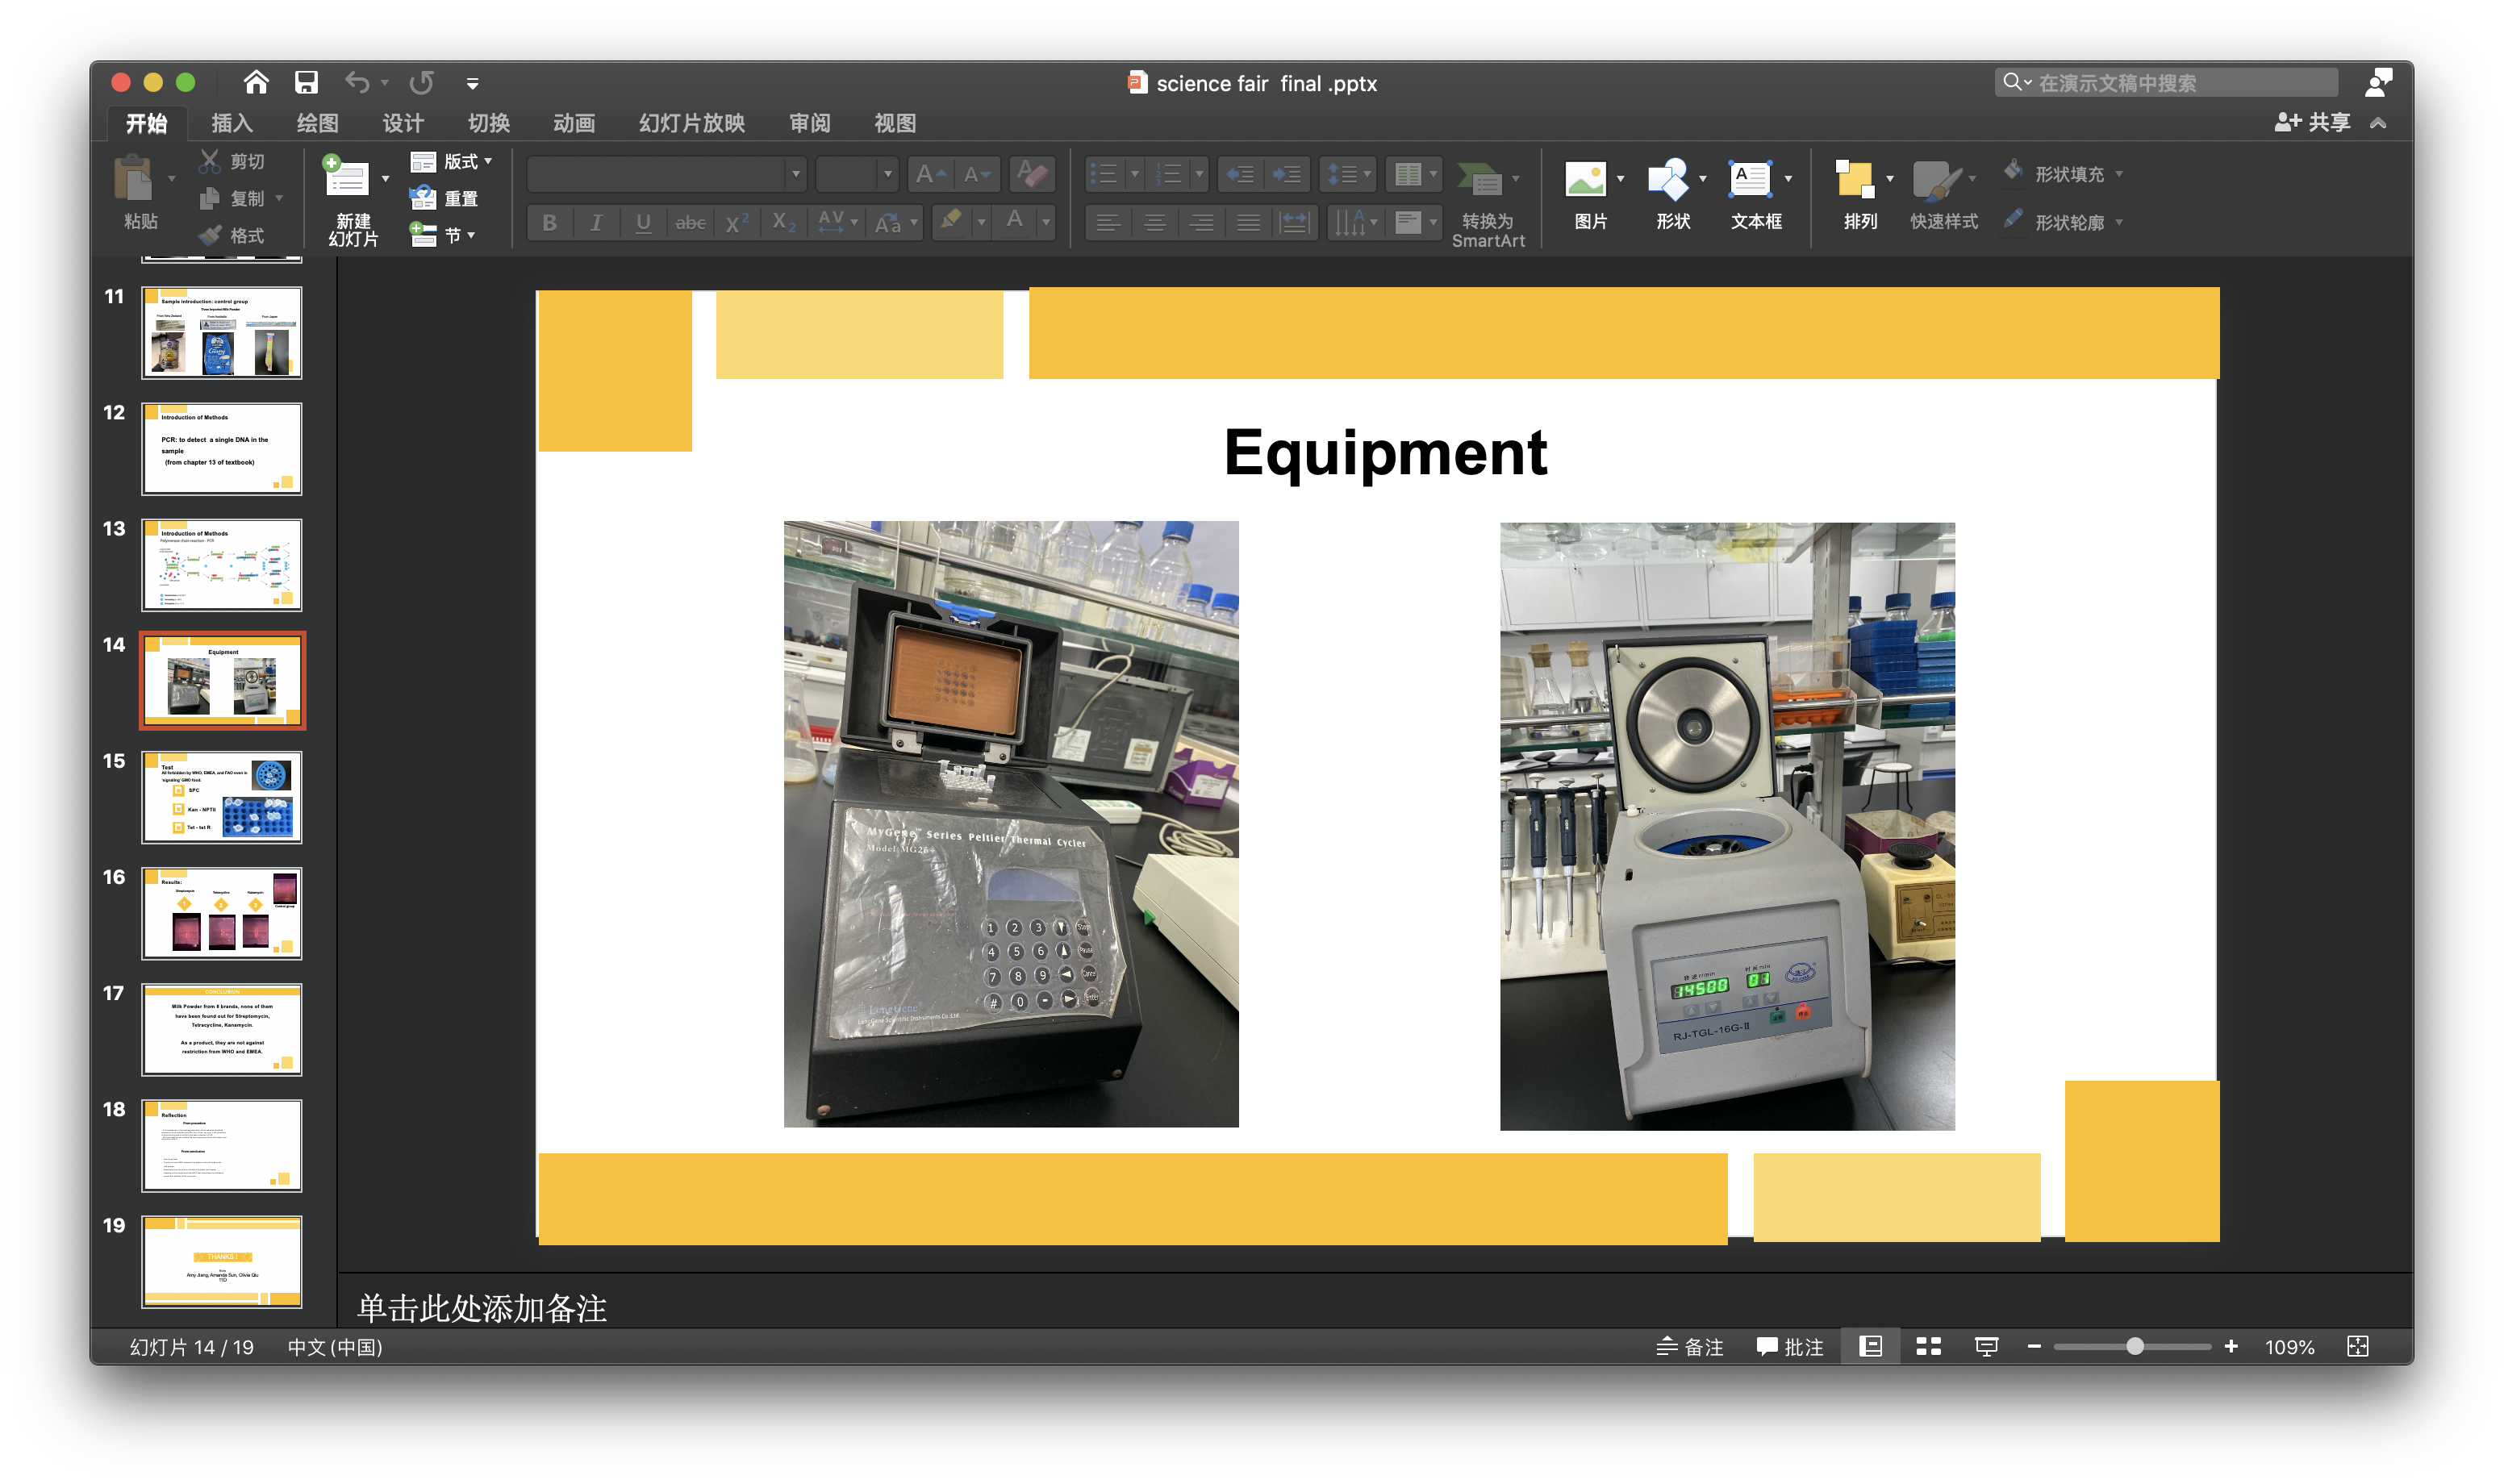Open the font size combo box
2504x1484 pixels.
(856, 174)
